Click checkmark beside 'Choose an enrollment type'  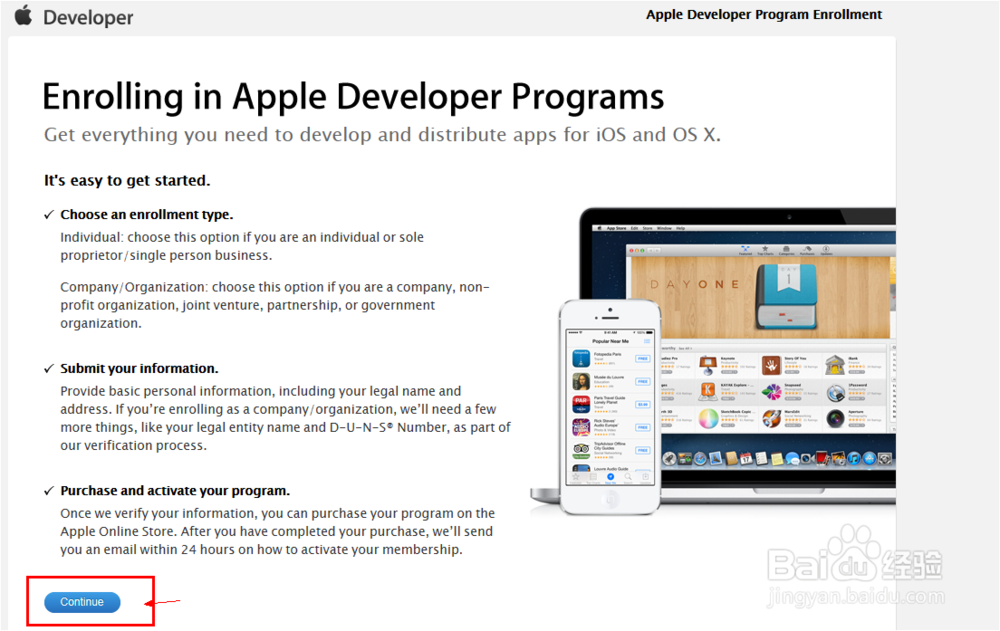point(48,215)
